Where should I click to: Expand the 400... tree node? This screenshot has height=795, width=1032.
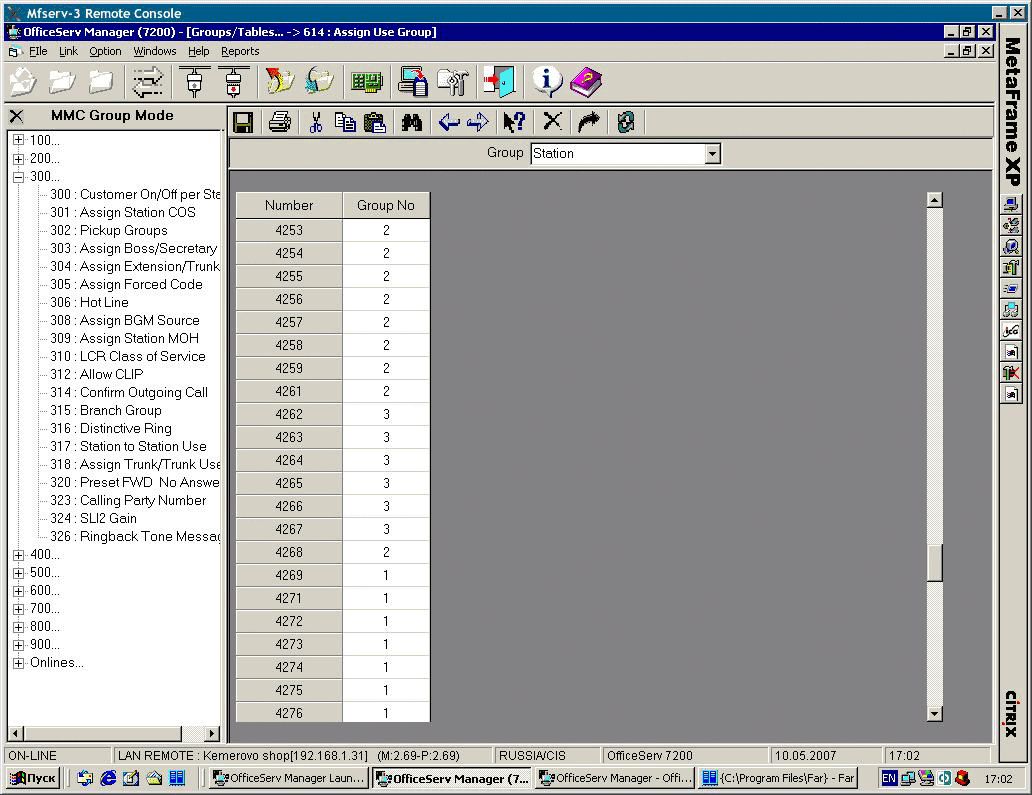[18, 555]
